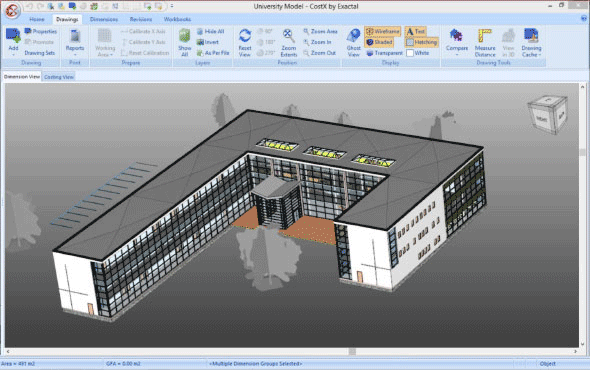This screenshot has height=370, width=590.
Task: Toggle White background option
Action: (418, 53)
